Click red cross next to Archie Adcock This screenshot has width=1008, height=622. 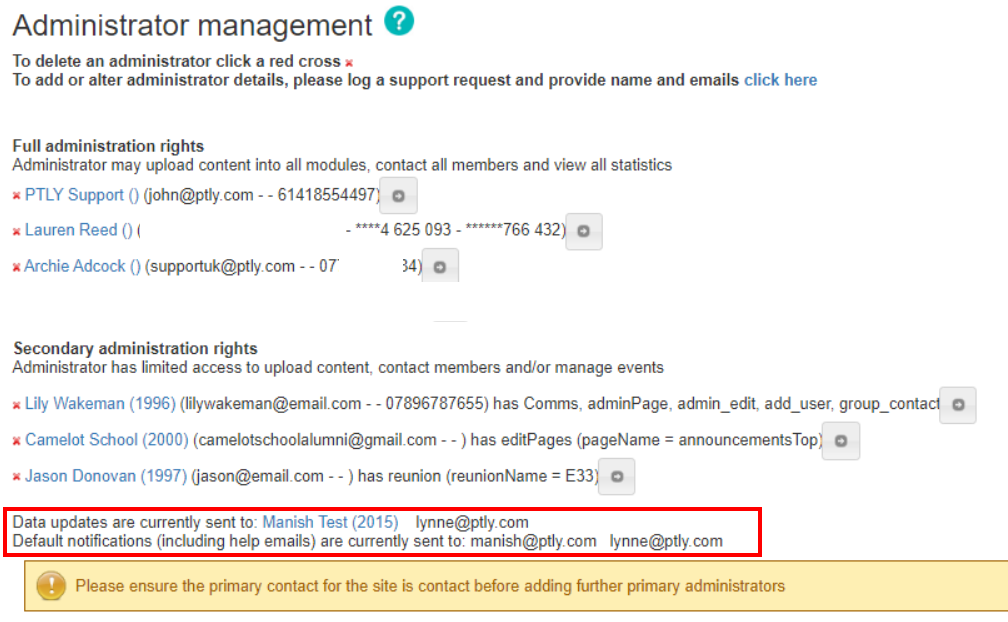click(17, 267)
